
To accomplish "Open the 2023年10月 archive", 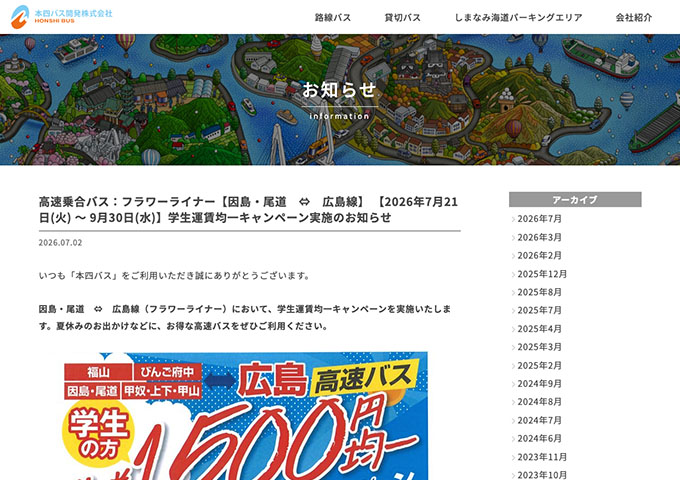I will [542, 475].
